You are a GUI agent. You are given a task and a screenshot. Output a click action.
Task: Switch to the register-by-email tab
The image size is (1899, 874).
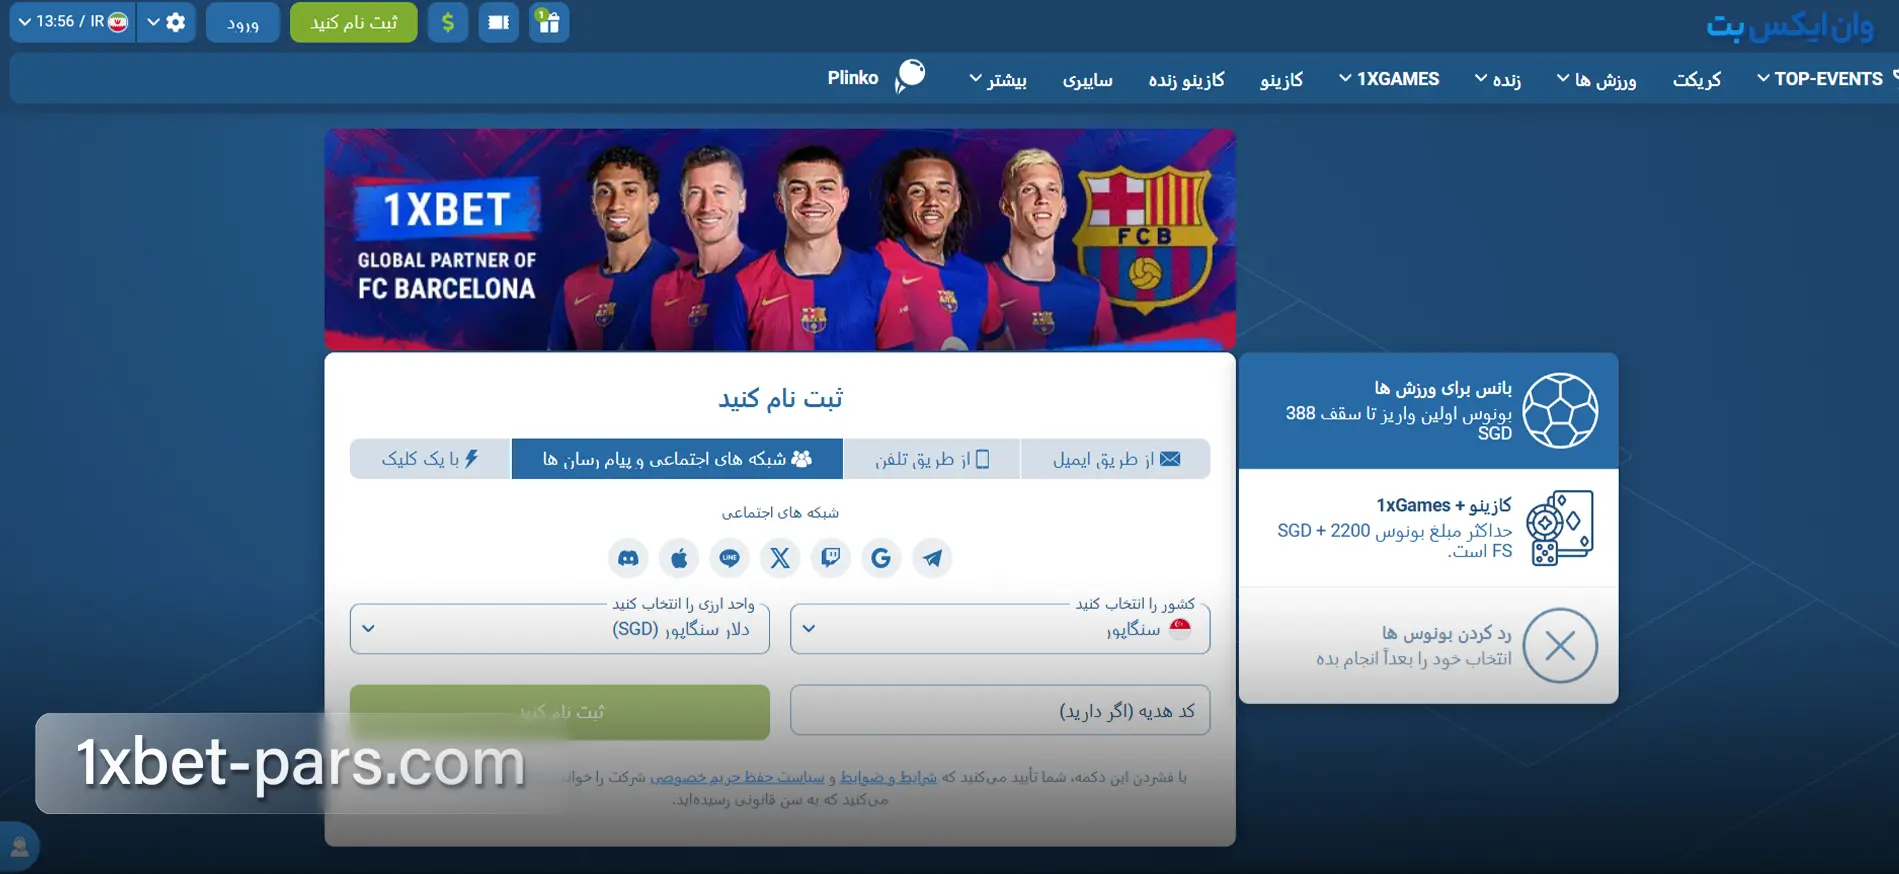tap(1116, 459)
